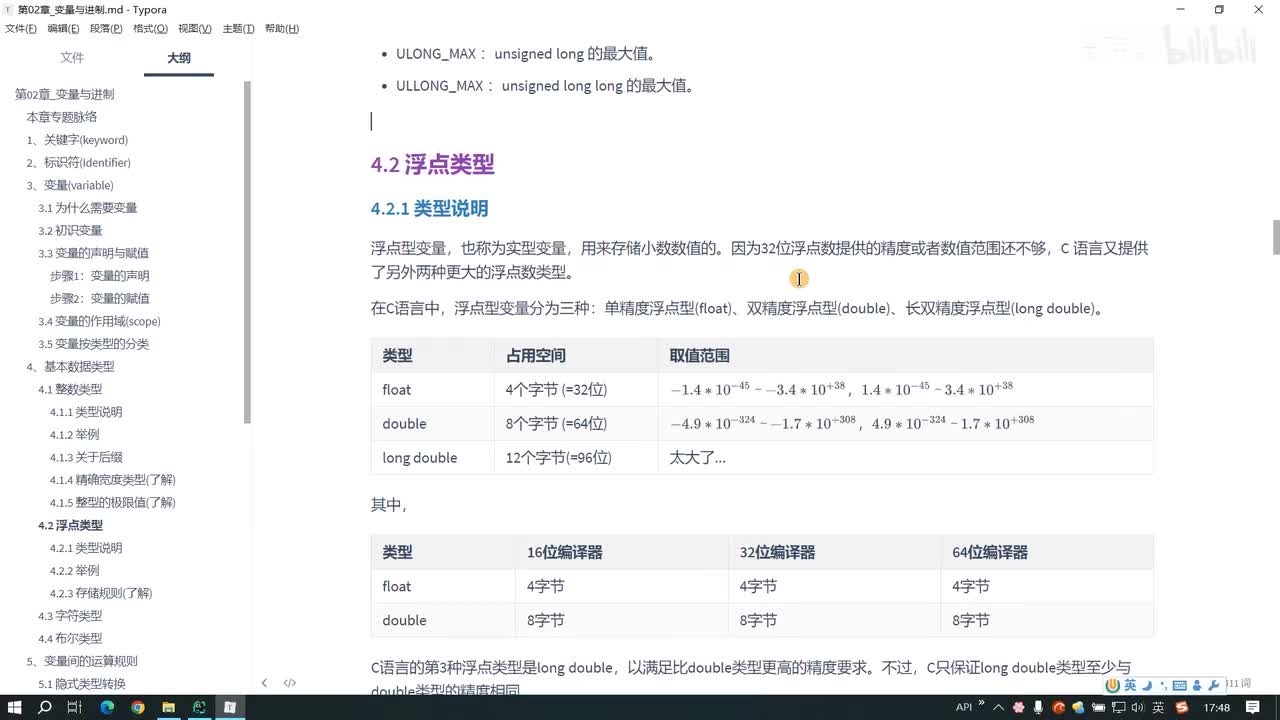Open the 编辑(E) menu
Image resolution: width=1280 pixels, height=720 pixels.
click(63, 29)
